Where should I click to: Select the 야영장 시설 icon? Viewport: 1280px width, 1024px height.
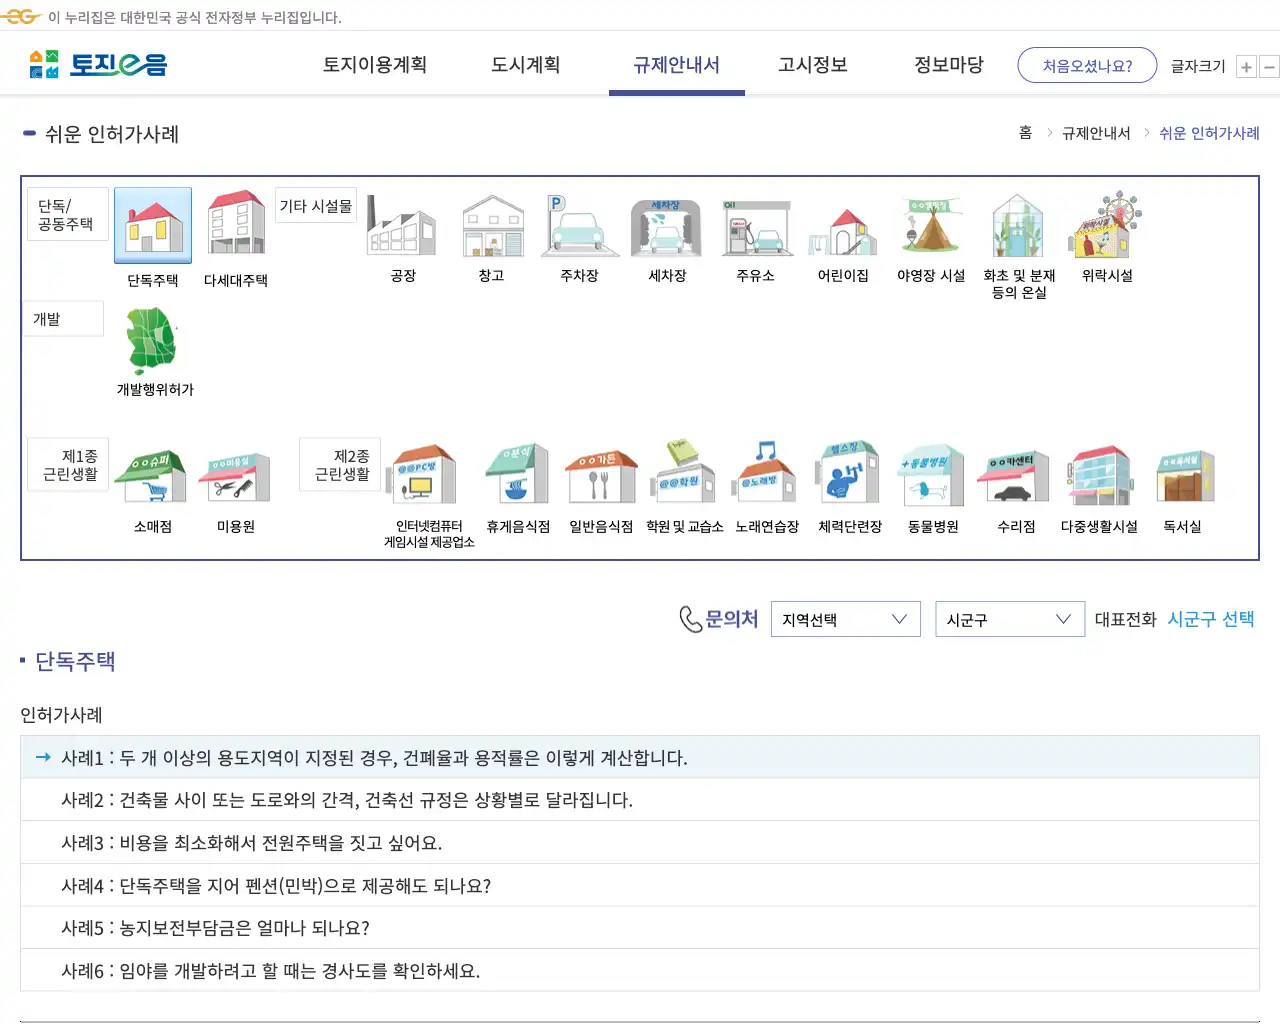(930, 230)
